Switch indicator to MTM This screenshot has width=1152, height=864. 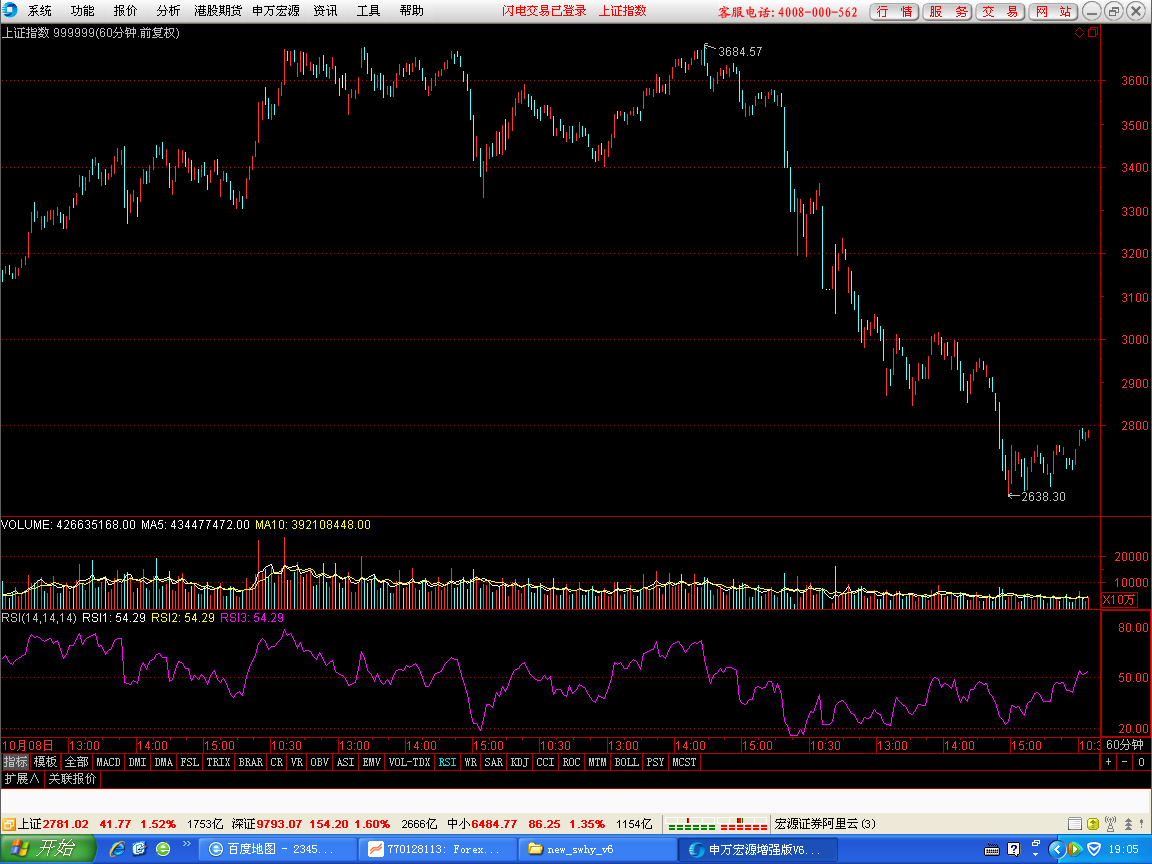pos(597,762)
